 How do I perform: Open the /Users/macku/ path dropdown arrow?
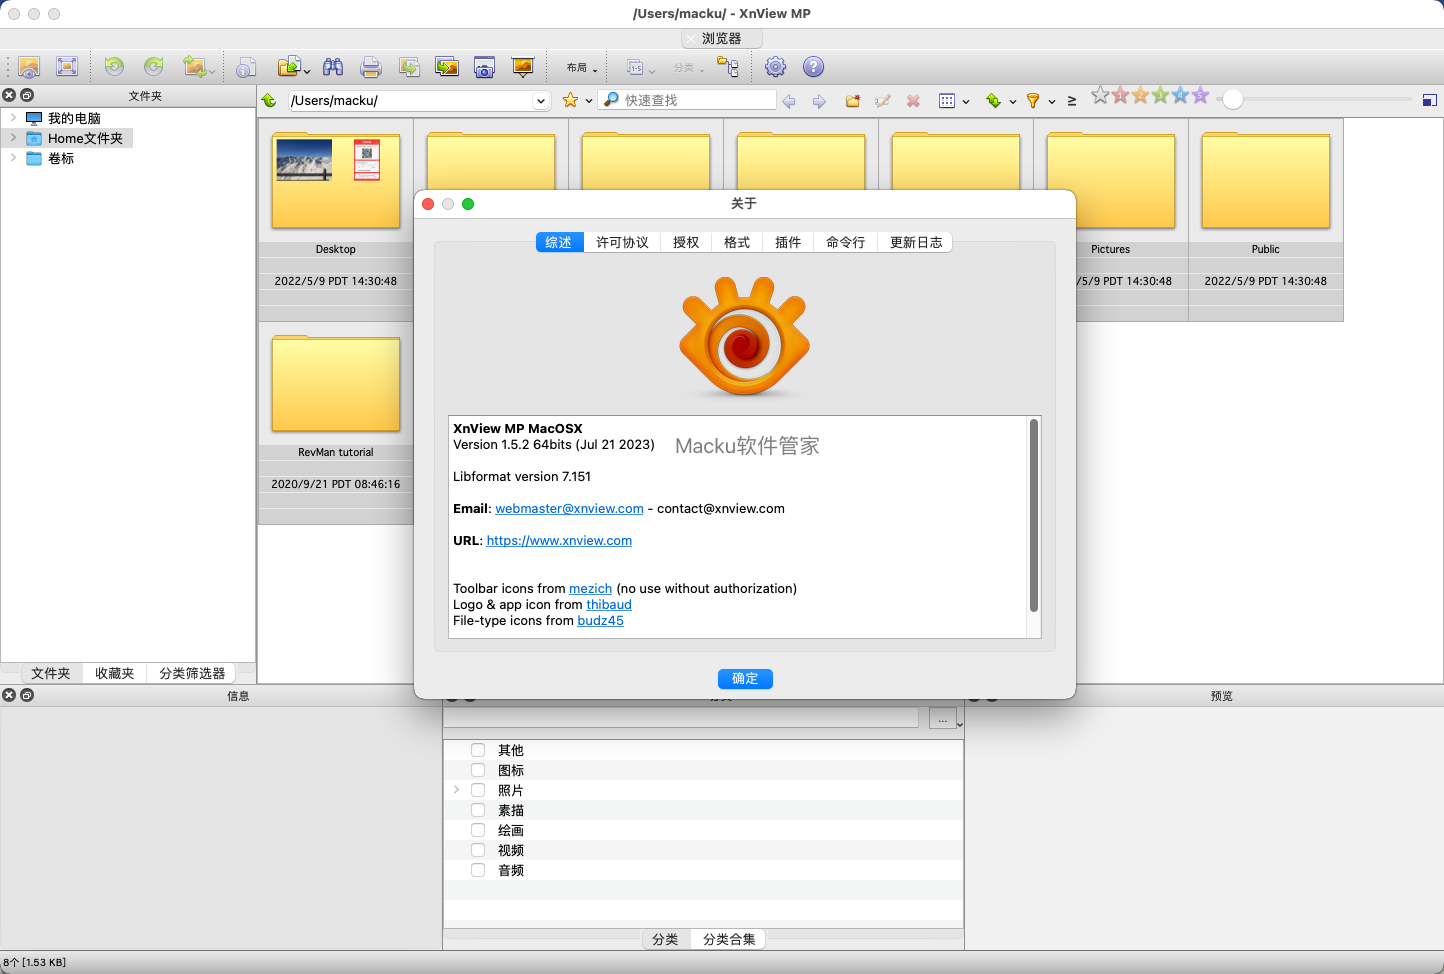tap(541, 101)
